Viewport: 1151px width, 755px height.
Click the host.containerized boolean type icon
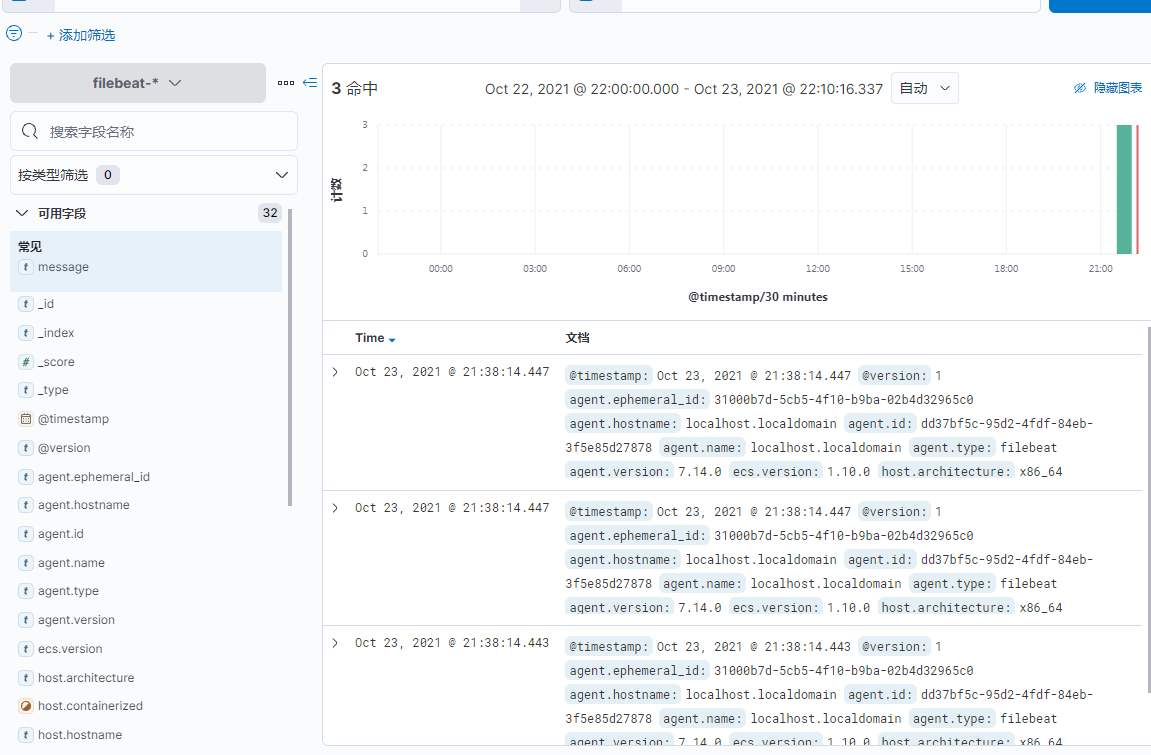(26, 706)
